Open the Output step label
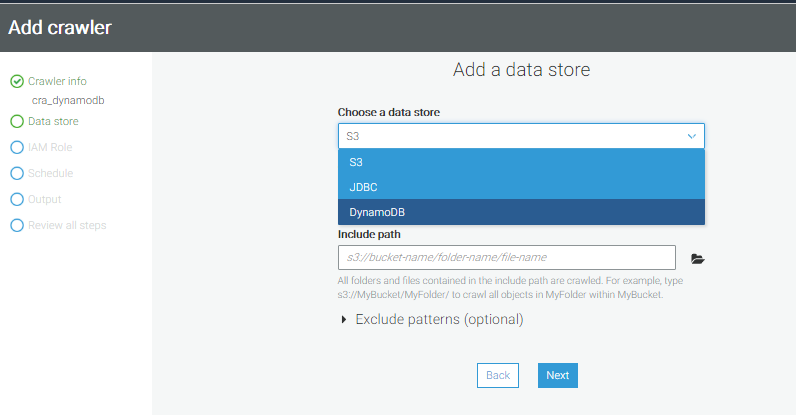 click(45, 199)
